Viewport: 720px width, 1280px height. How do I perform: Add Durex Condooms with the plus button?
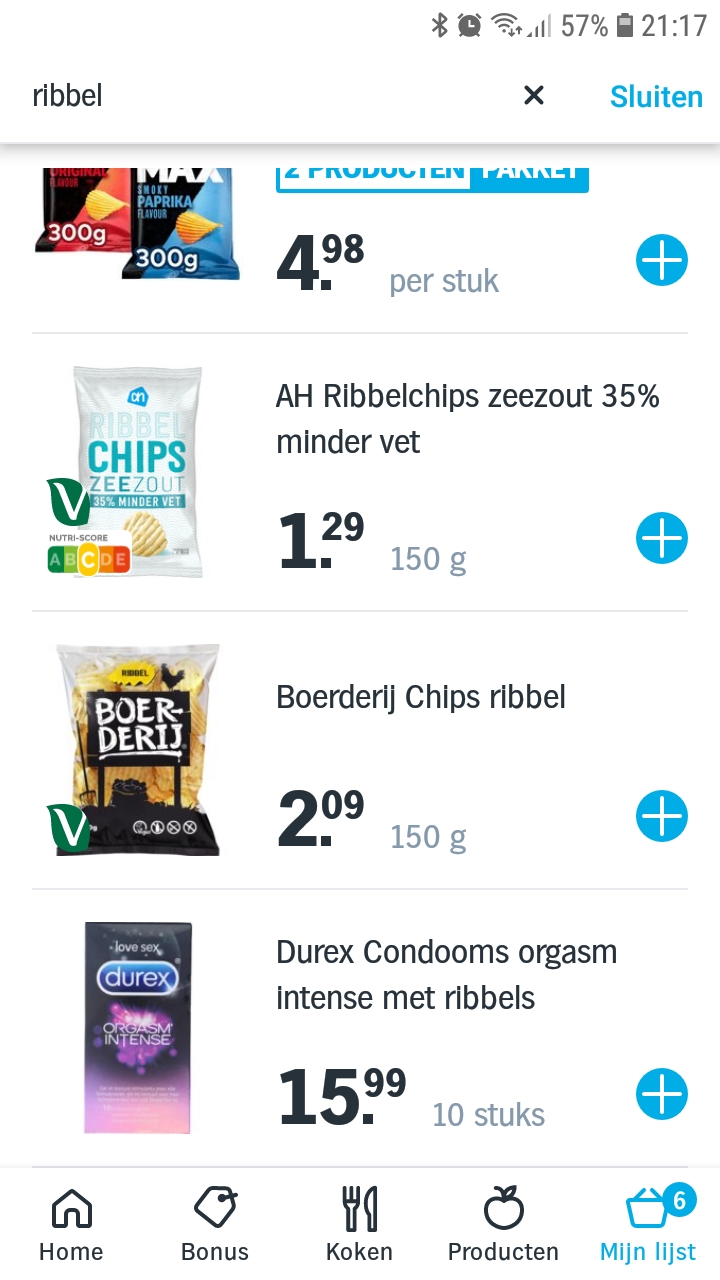[x=661, y=1094]
